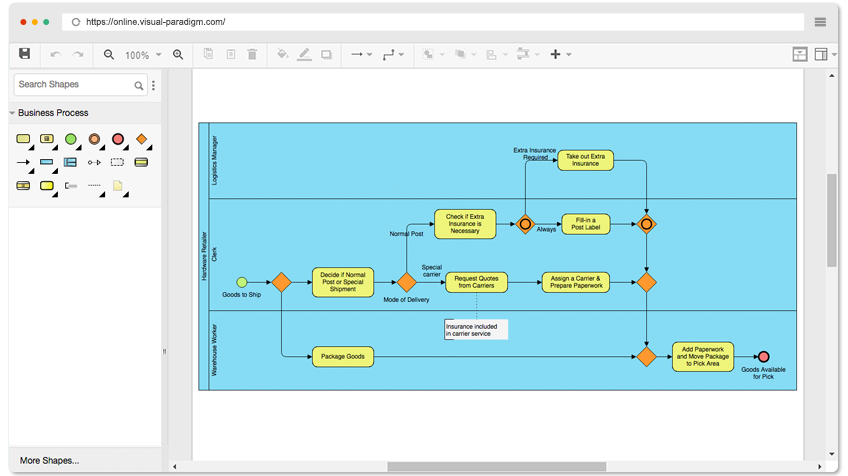Screen dimensions: 848x476
Task: Select the Mode of Delivery gateway
Action: [407, 282]
